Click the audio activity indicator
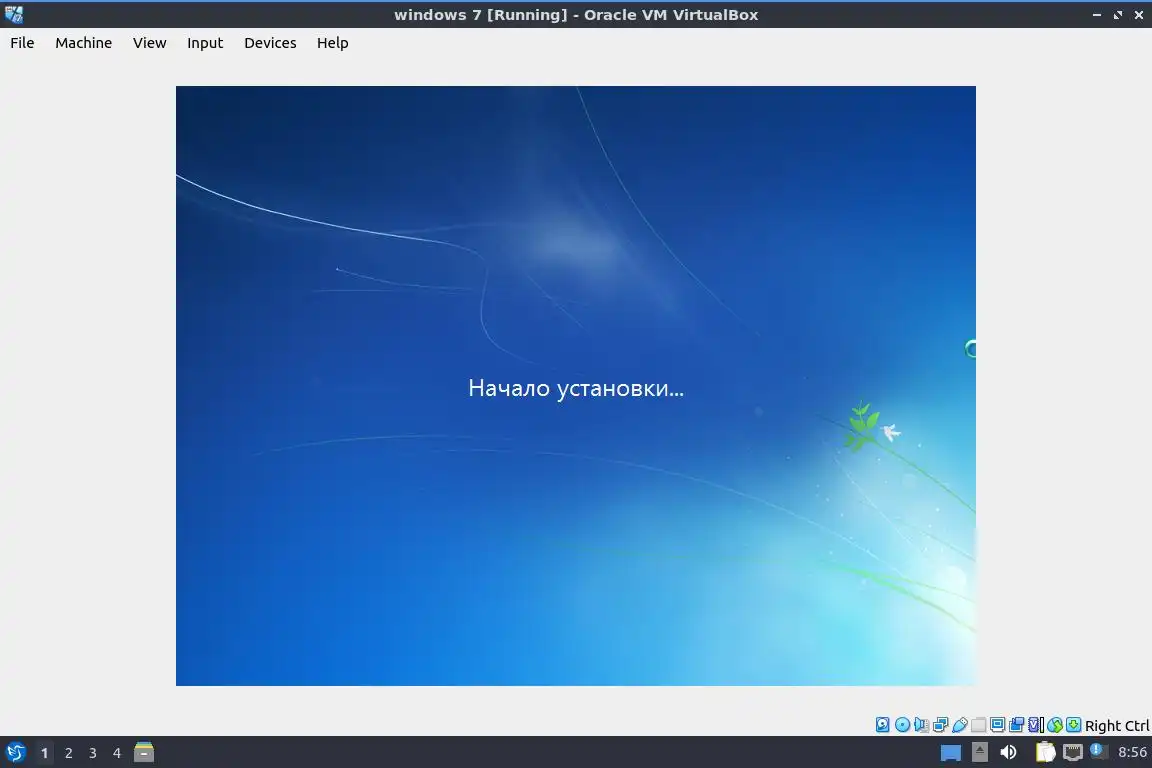Screen dimensions: 1152x768 coord(921,725)
